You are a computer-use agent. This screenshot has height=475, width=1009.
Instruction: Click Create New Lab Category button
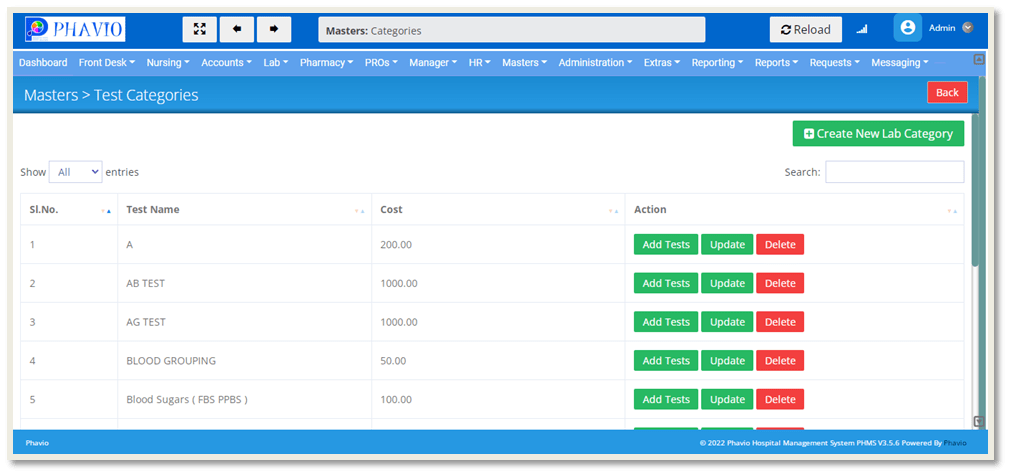[878, 134]
